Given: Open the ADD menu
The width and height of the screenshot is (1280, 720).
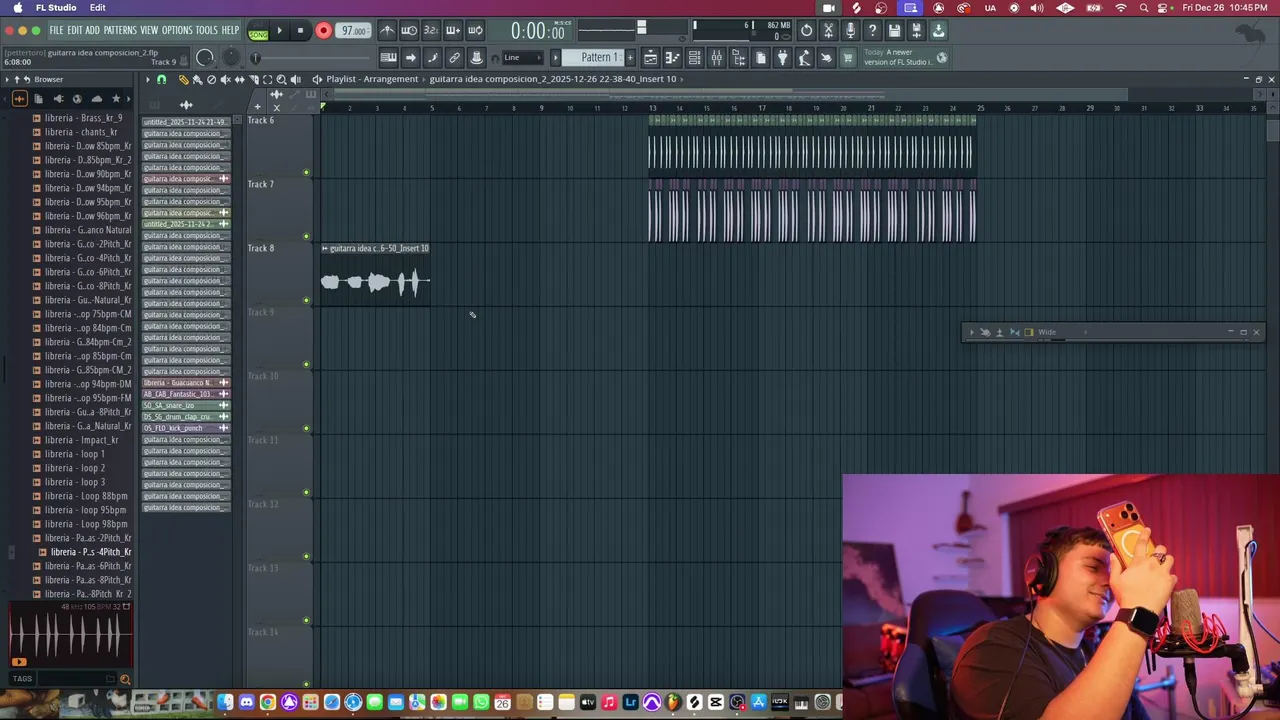Looking at the screenshot, I should coord(92,31).
